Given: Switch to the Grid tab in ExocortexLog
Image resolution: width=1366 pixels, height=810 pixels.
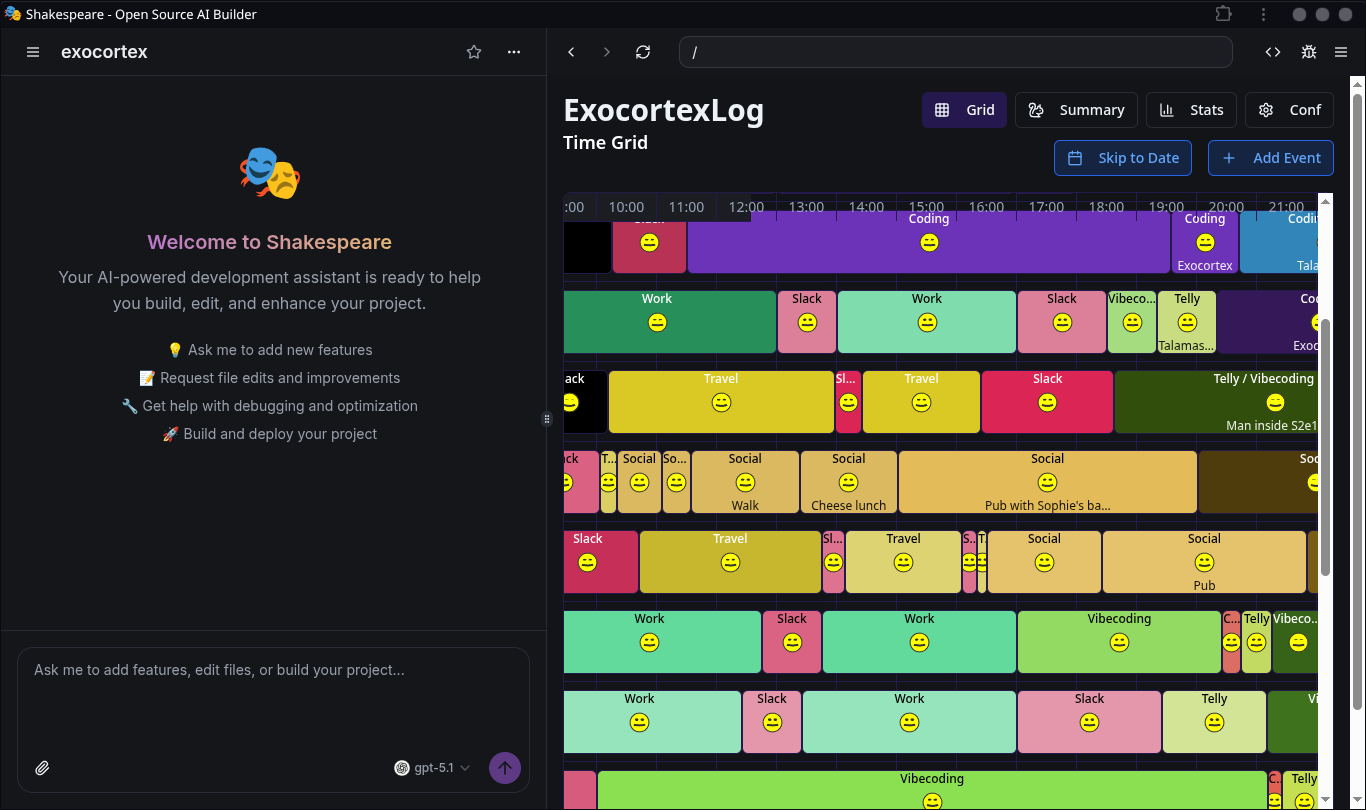Looking at the screenshot, I should click(964, 110).
